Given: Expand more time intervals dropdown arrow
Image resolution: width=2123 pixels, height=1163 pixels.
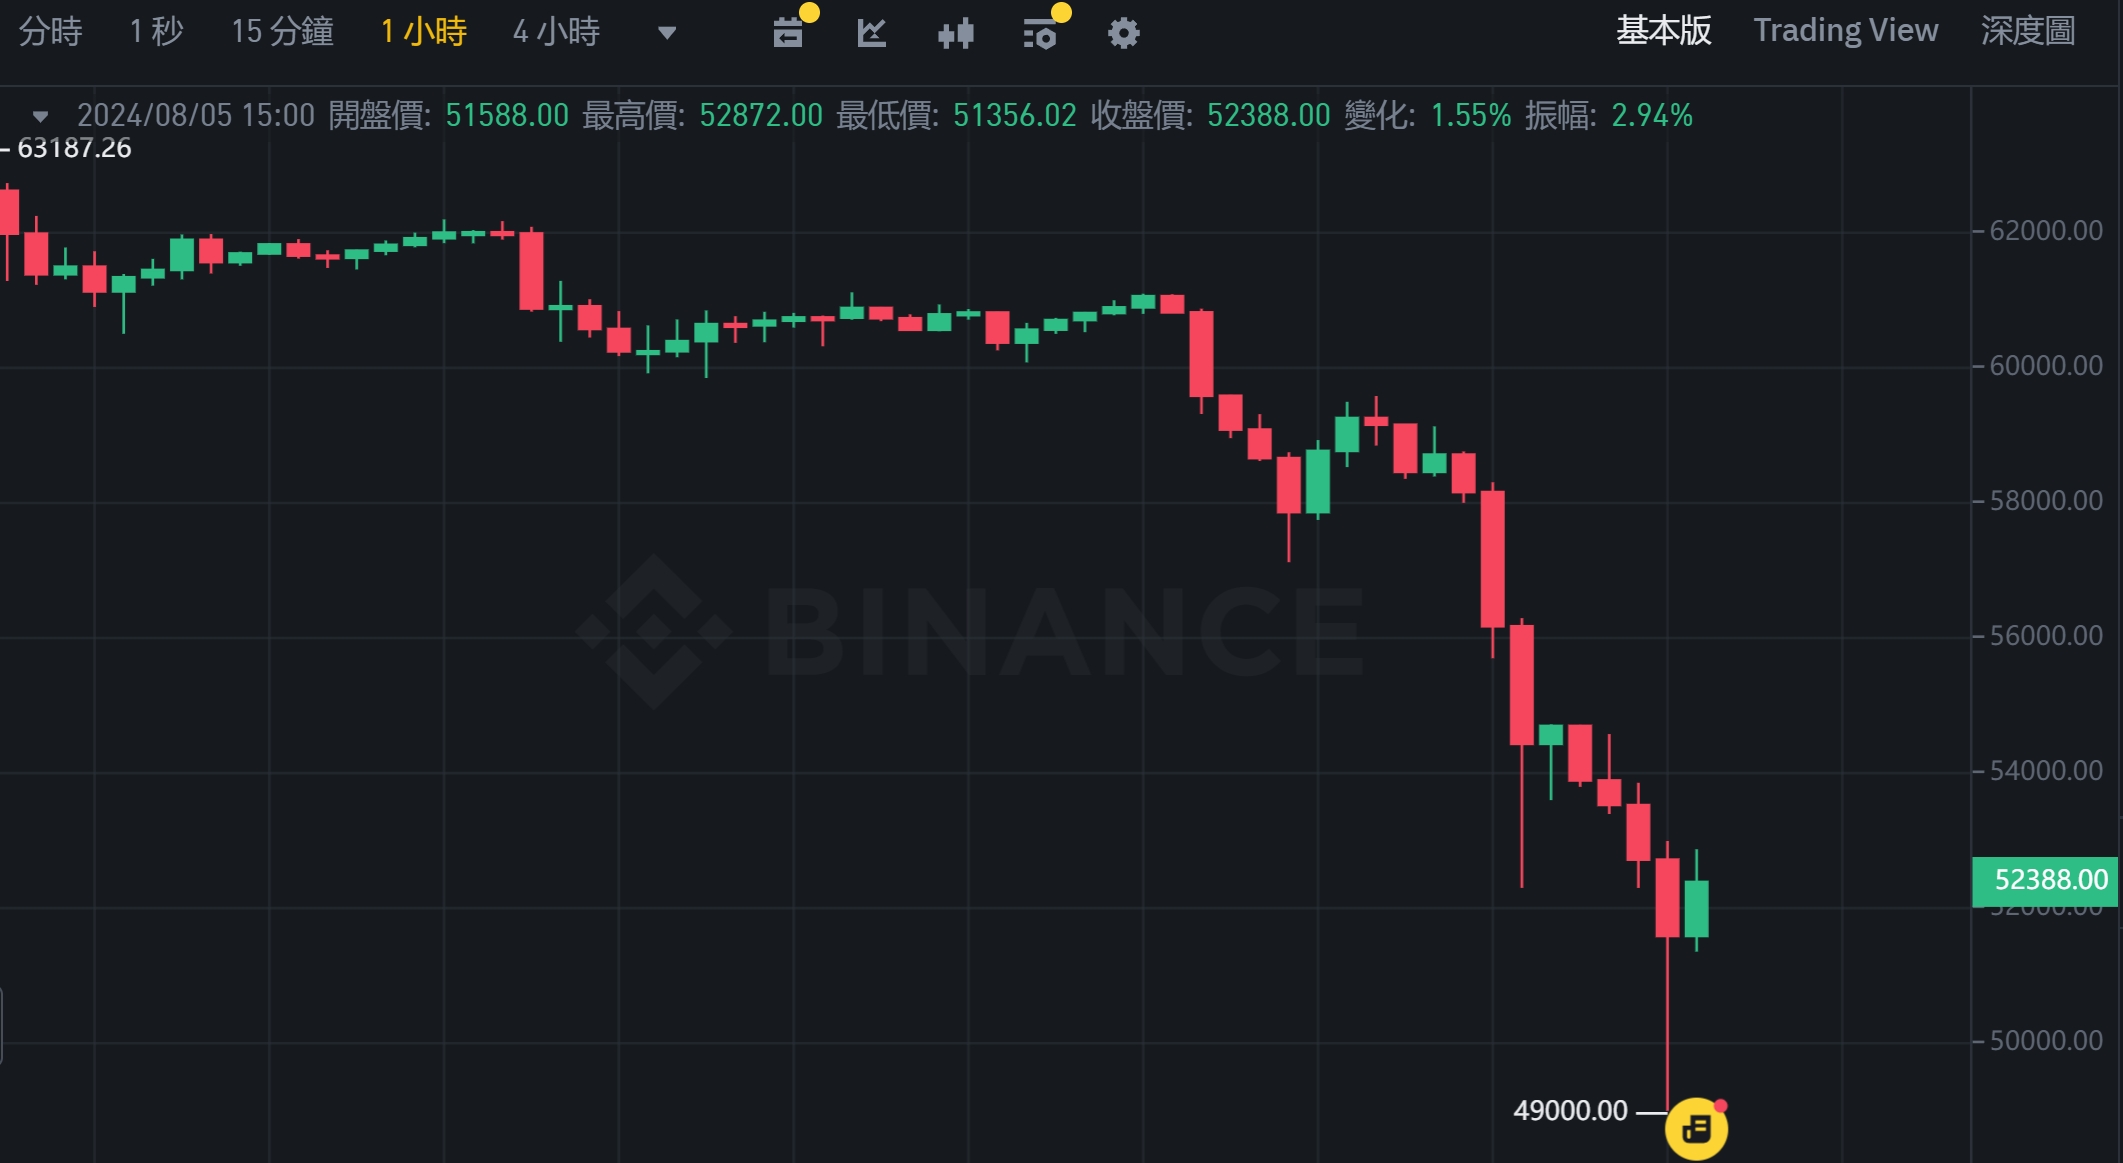Looking at the screenshot, I should (x=667, y=33).
